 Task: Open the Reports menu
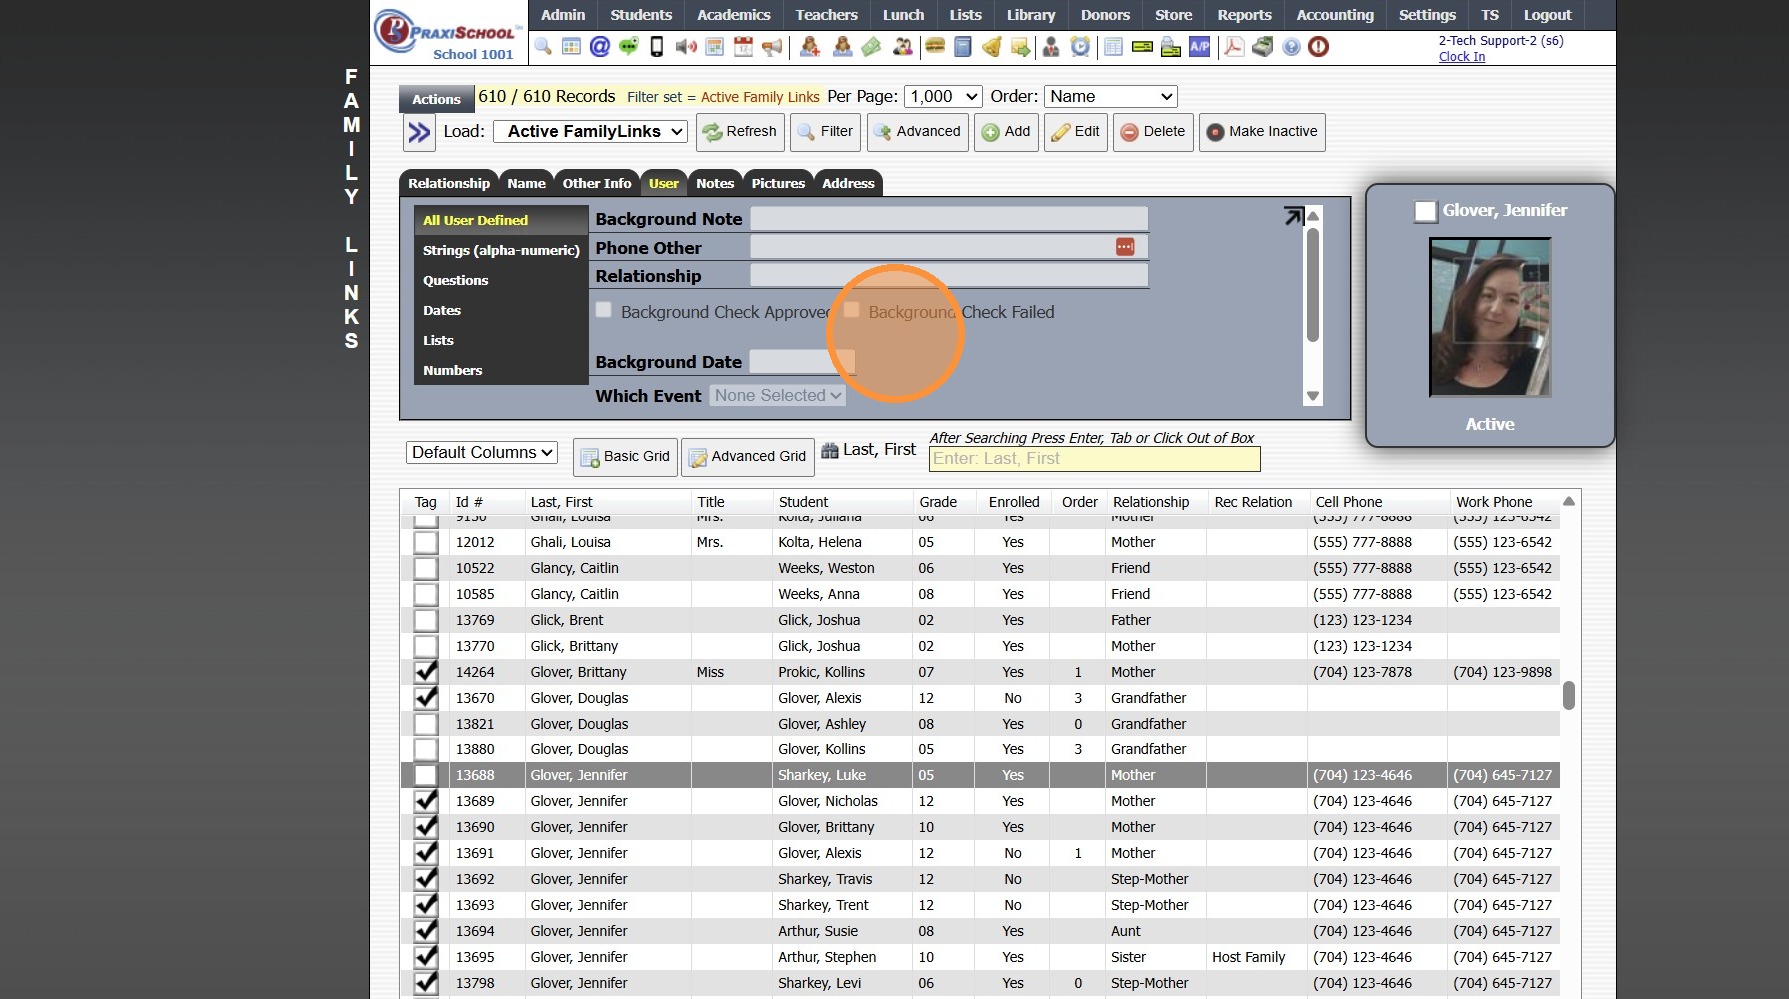click(1244, 15)
